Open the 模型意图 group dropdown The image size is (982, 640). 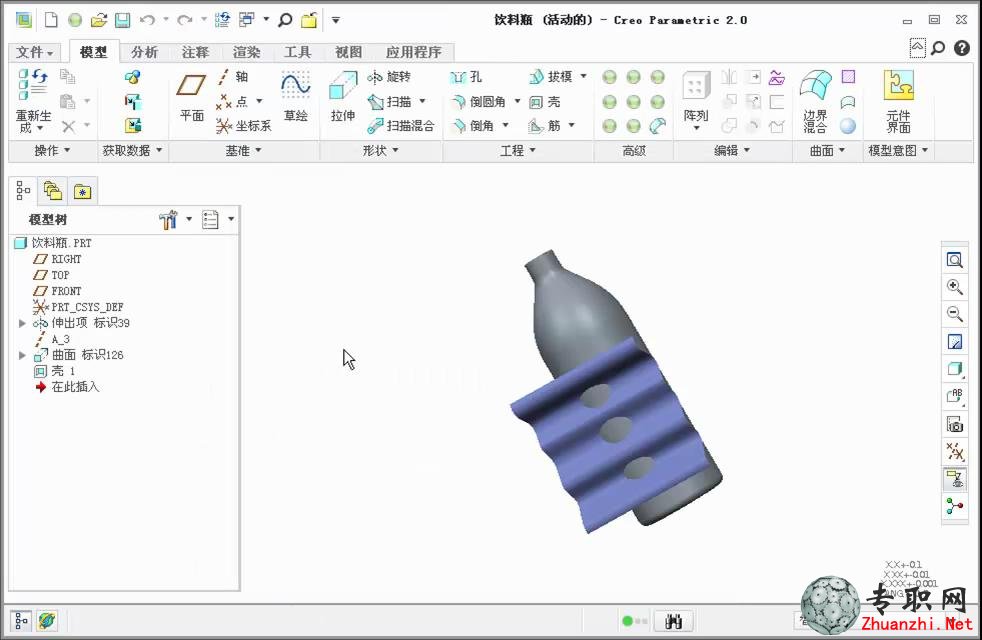897,150
